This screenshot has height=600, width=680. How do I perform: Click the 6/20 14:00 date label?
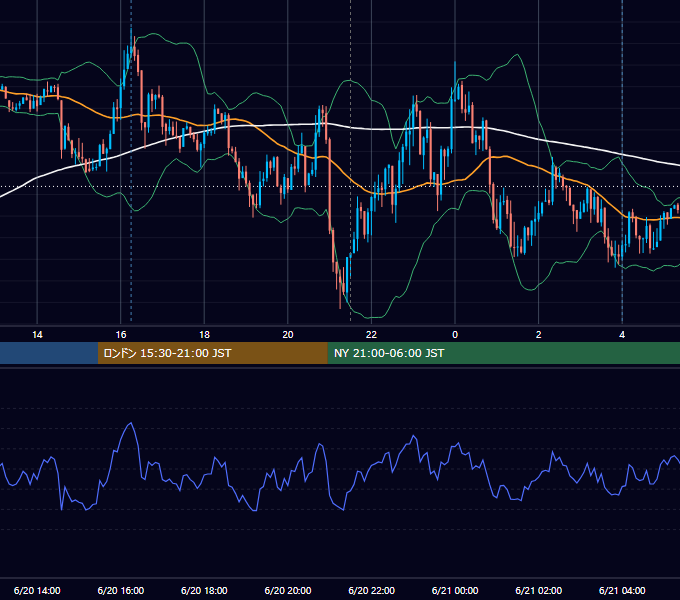tap(37, 590)
